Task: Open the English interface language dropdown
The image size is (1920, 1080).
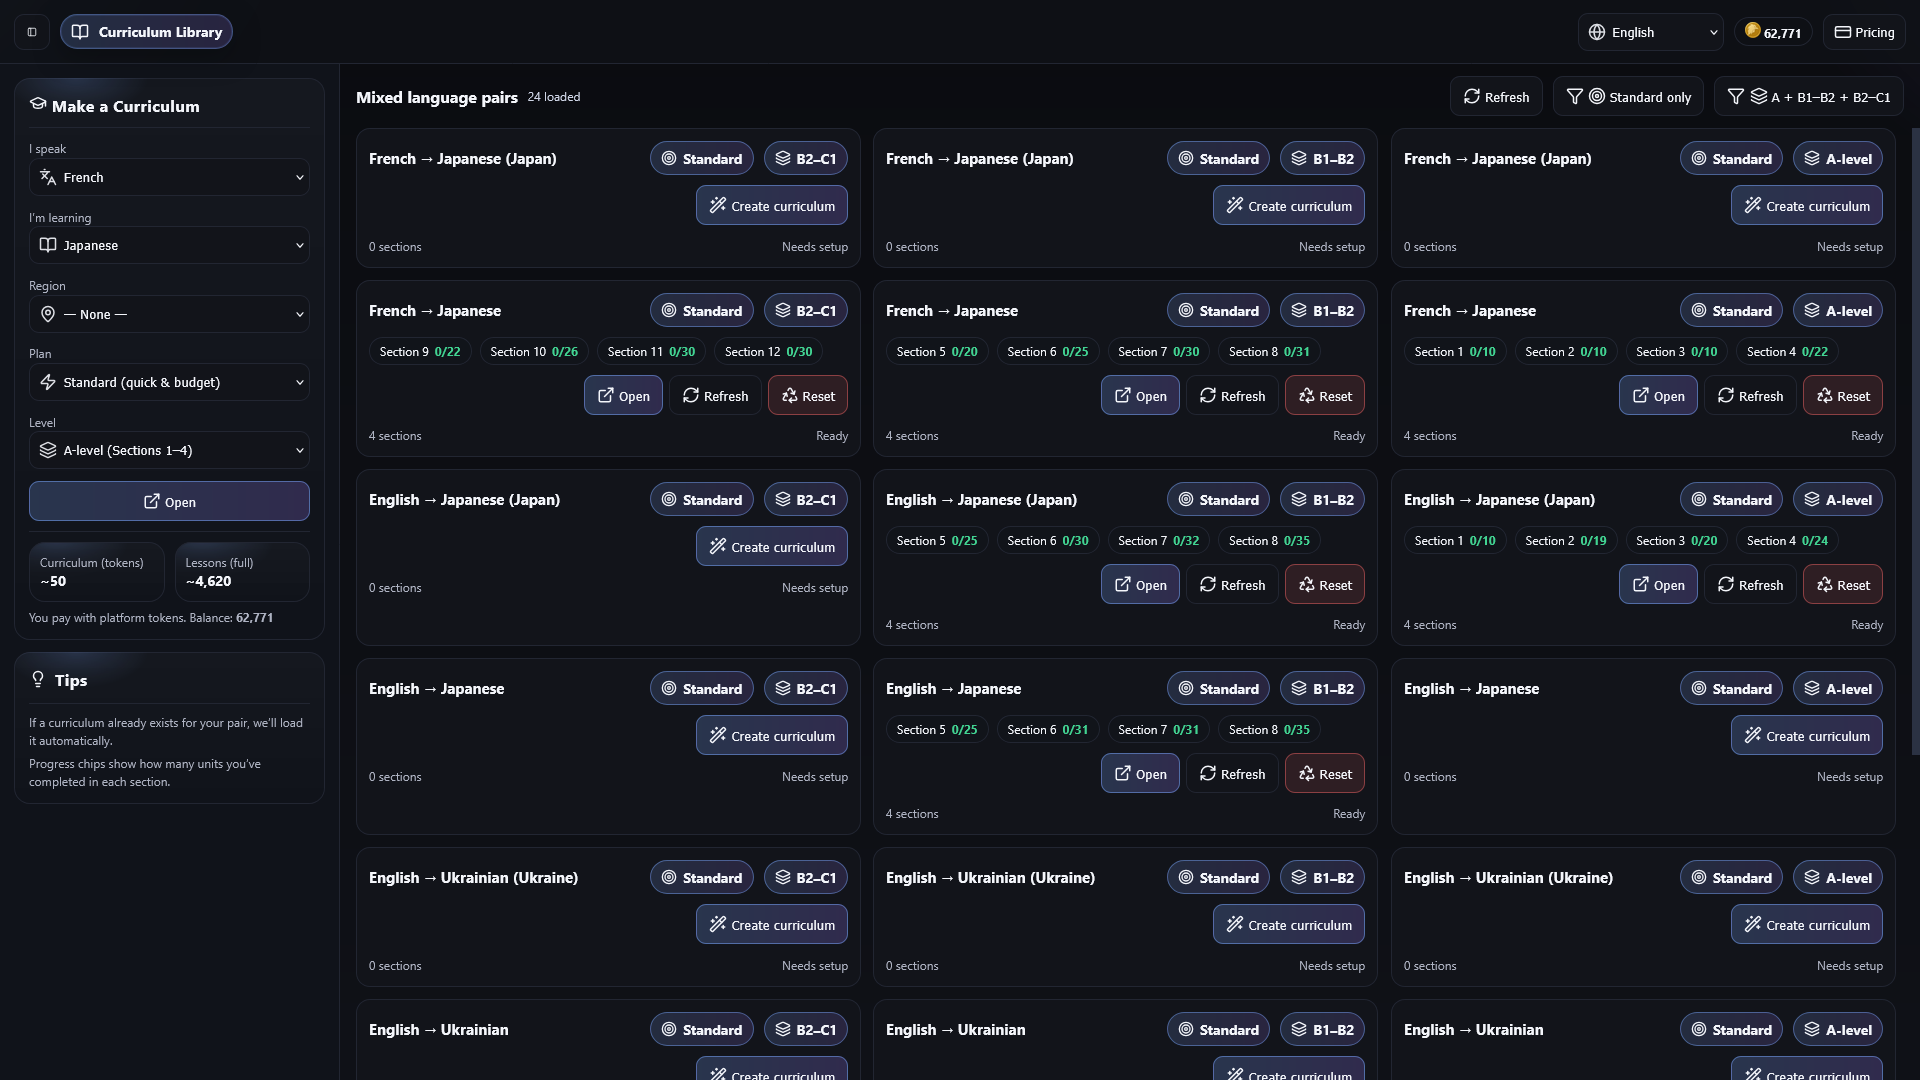Action: 1650,32
